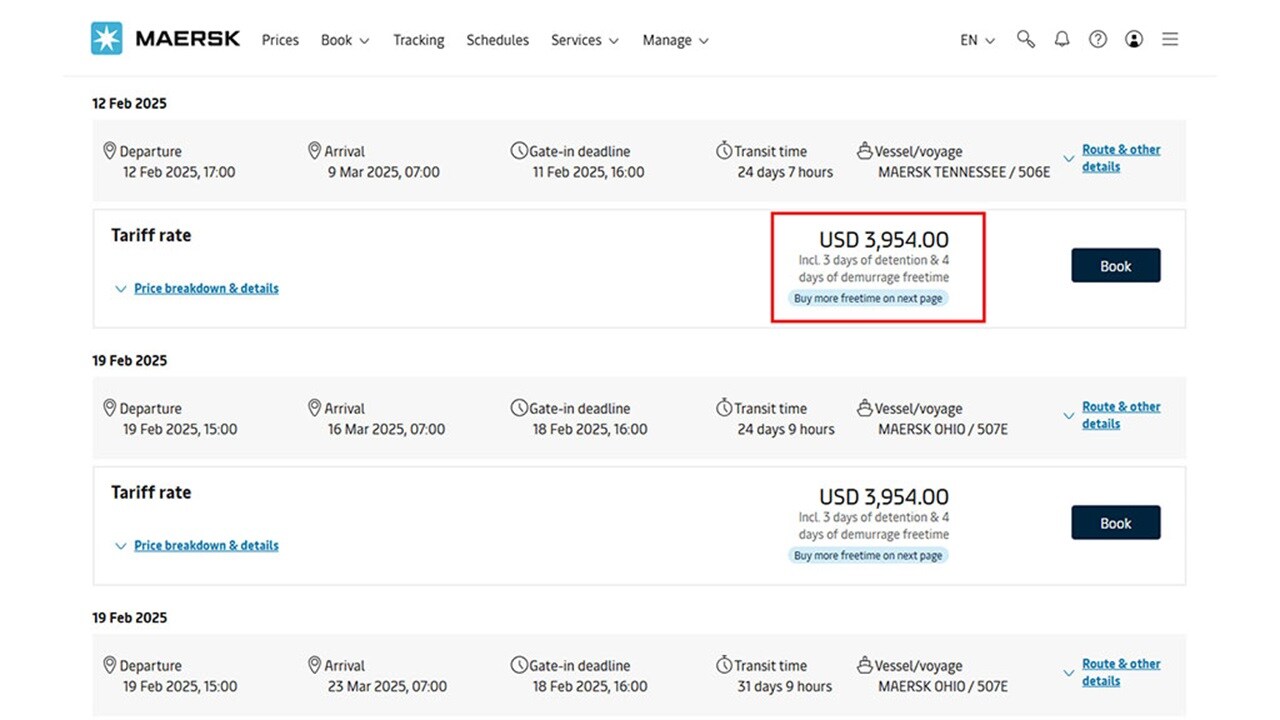The height and width of the screenshot is (720, 1280).
Task: Click the arrival pin icon for 16 Mar 2025
Action: pos(315,408)
